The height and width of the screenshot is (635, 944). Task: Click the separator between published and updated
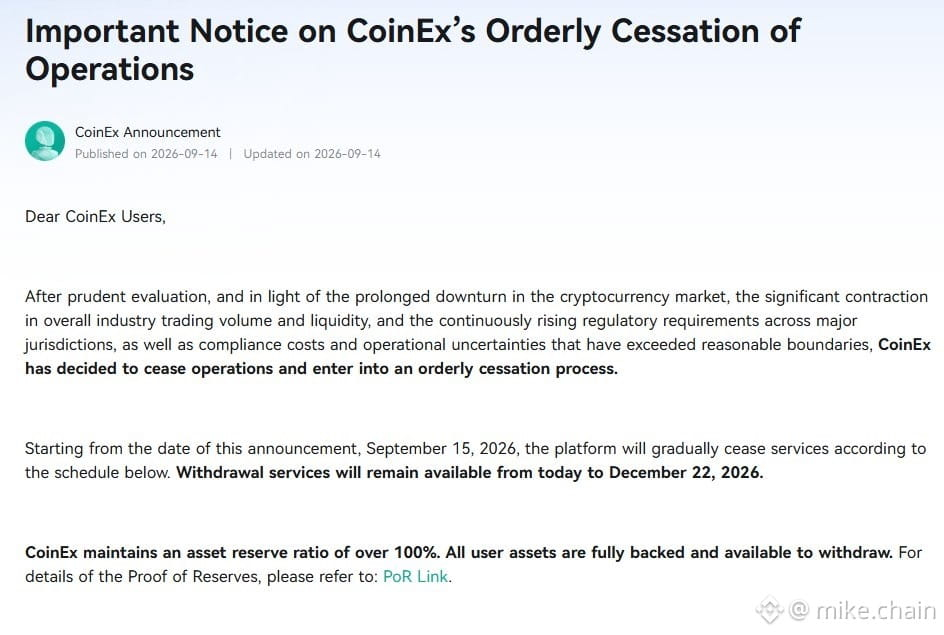click(230, 154)
